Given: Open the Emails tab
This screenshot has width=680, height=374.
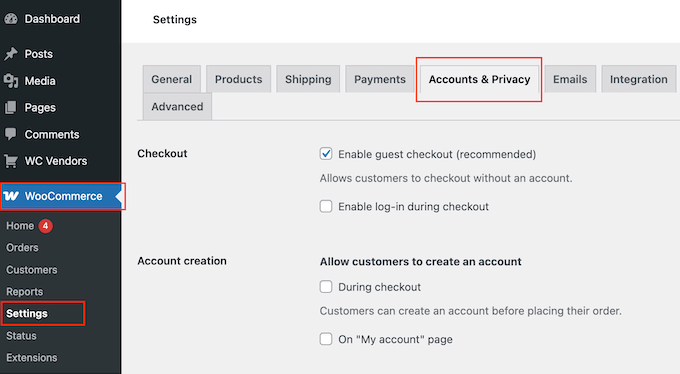Looking at the screenshot, I should pos(570,79).
